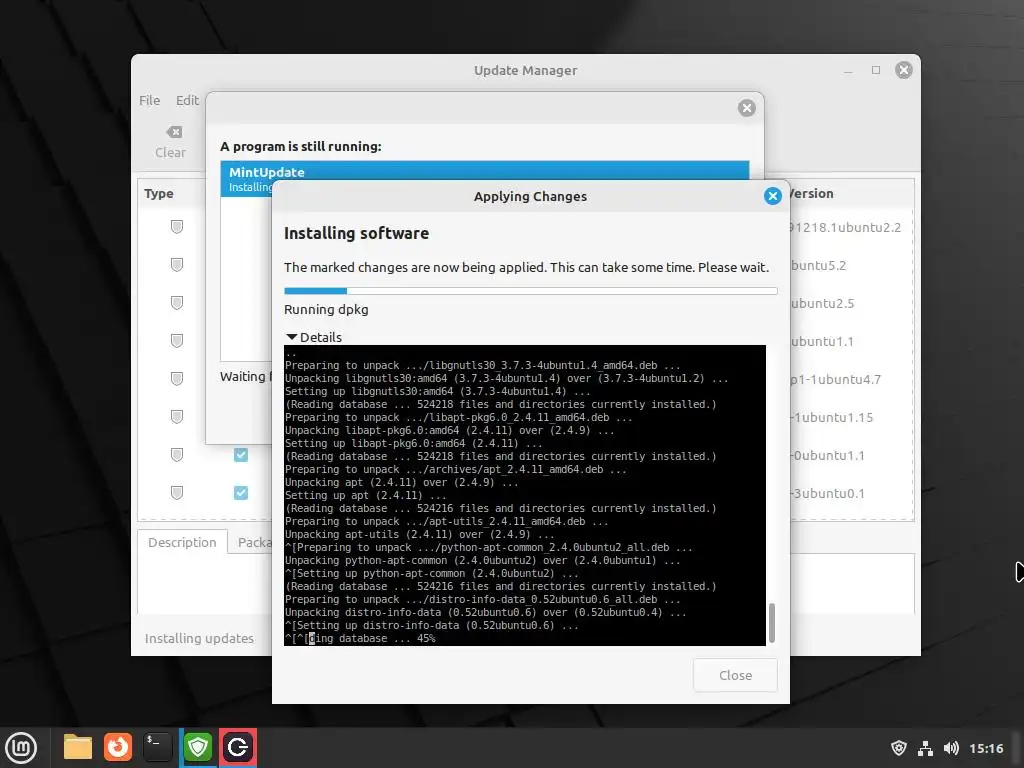Open the Linux Mint start menu
The height and width of the screenshot is (768, 1024).
pyautogui.click(x=21, y=748)
